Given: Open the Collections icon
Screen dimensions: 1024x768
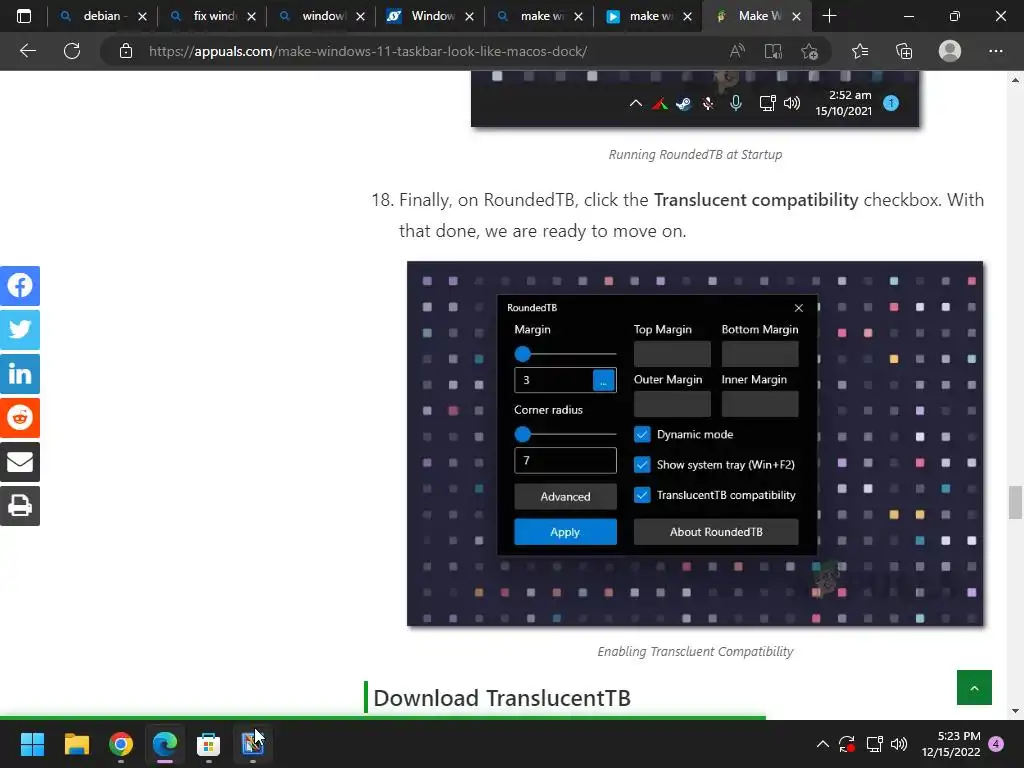Looking at the screenshot, I should (904, 51).
